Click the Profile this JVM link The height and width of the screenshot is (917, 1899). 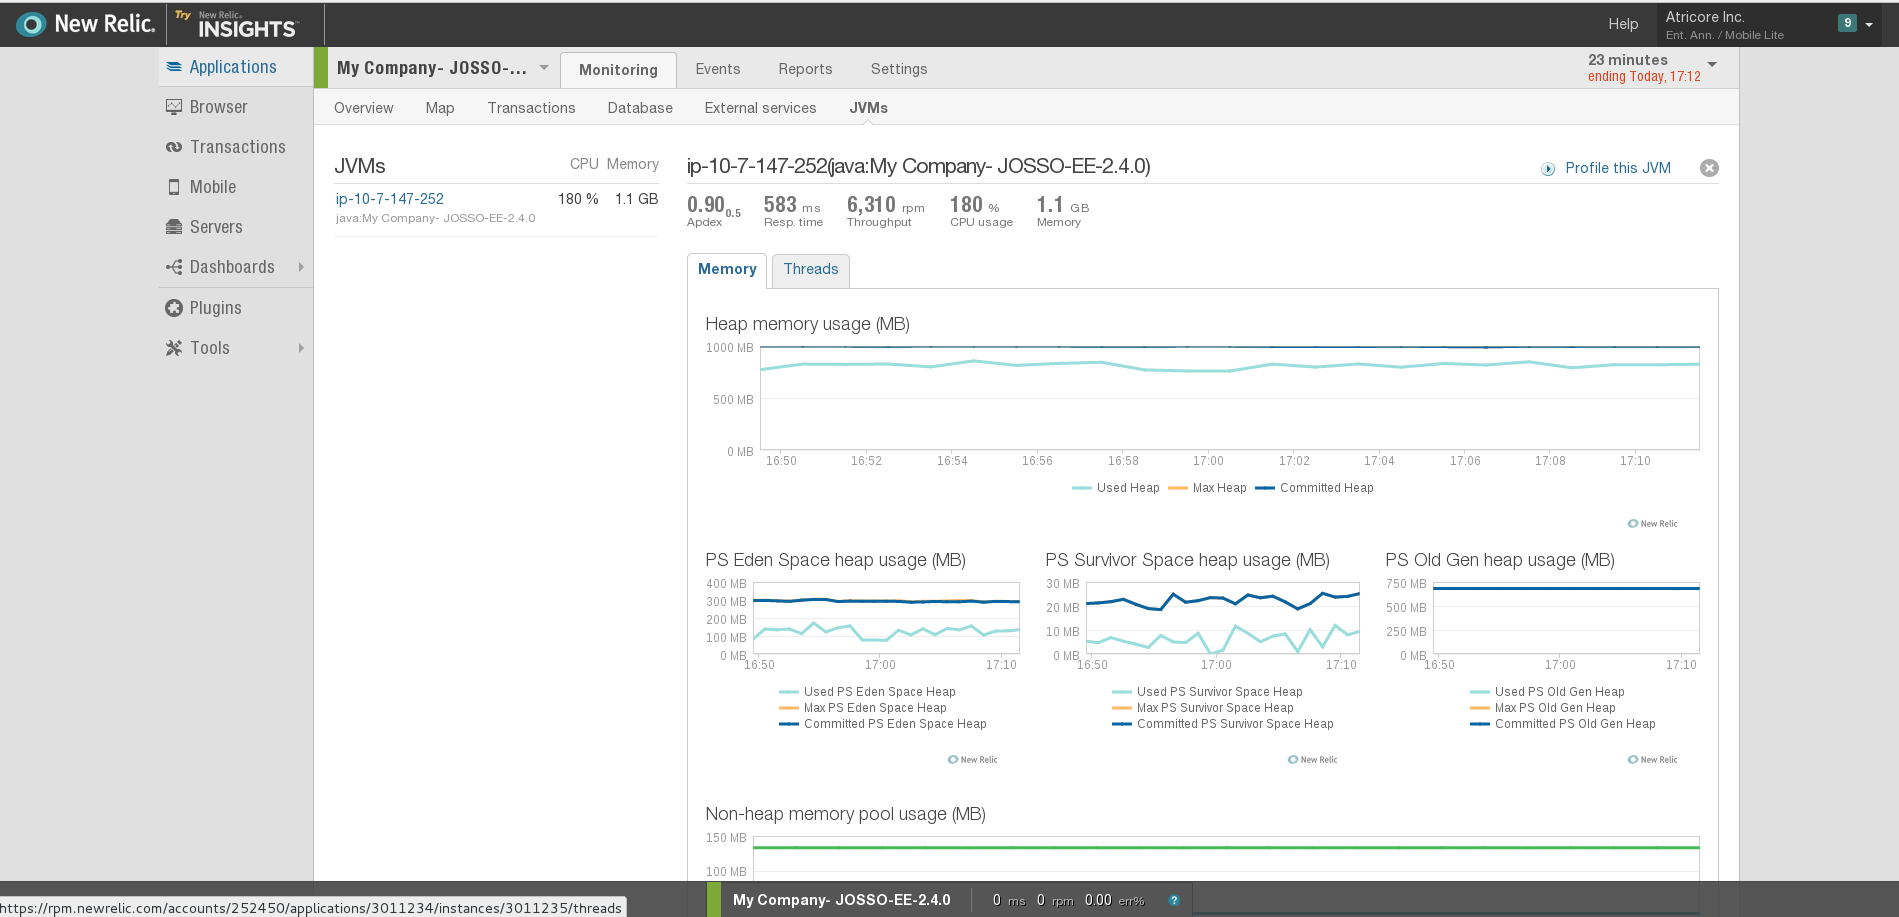pos(1618,168)
